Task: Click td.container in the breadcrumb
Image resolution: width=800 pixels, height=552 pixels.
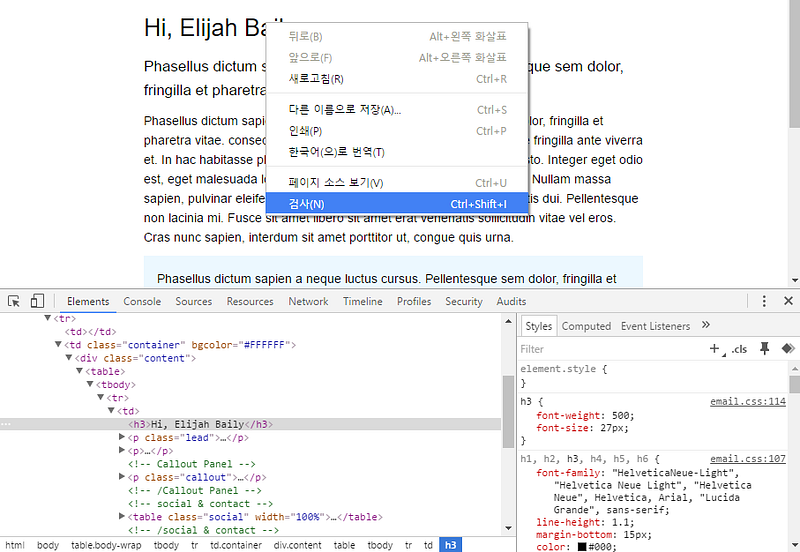Action: 236,545
